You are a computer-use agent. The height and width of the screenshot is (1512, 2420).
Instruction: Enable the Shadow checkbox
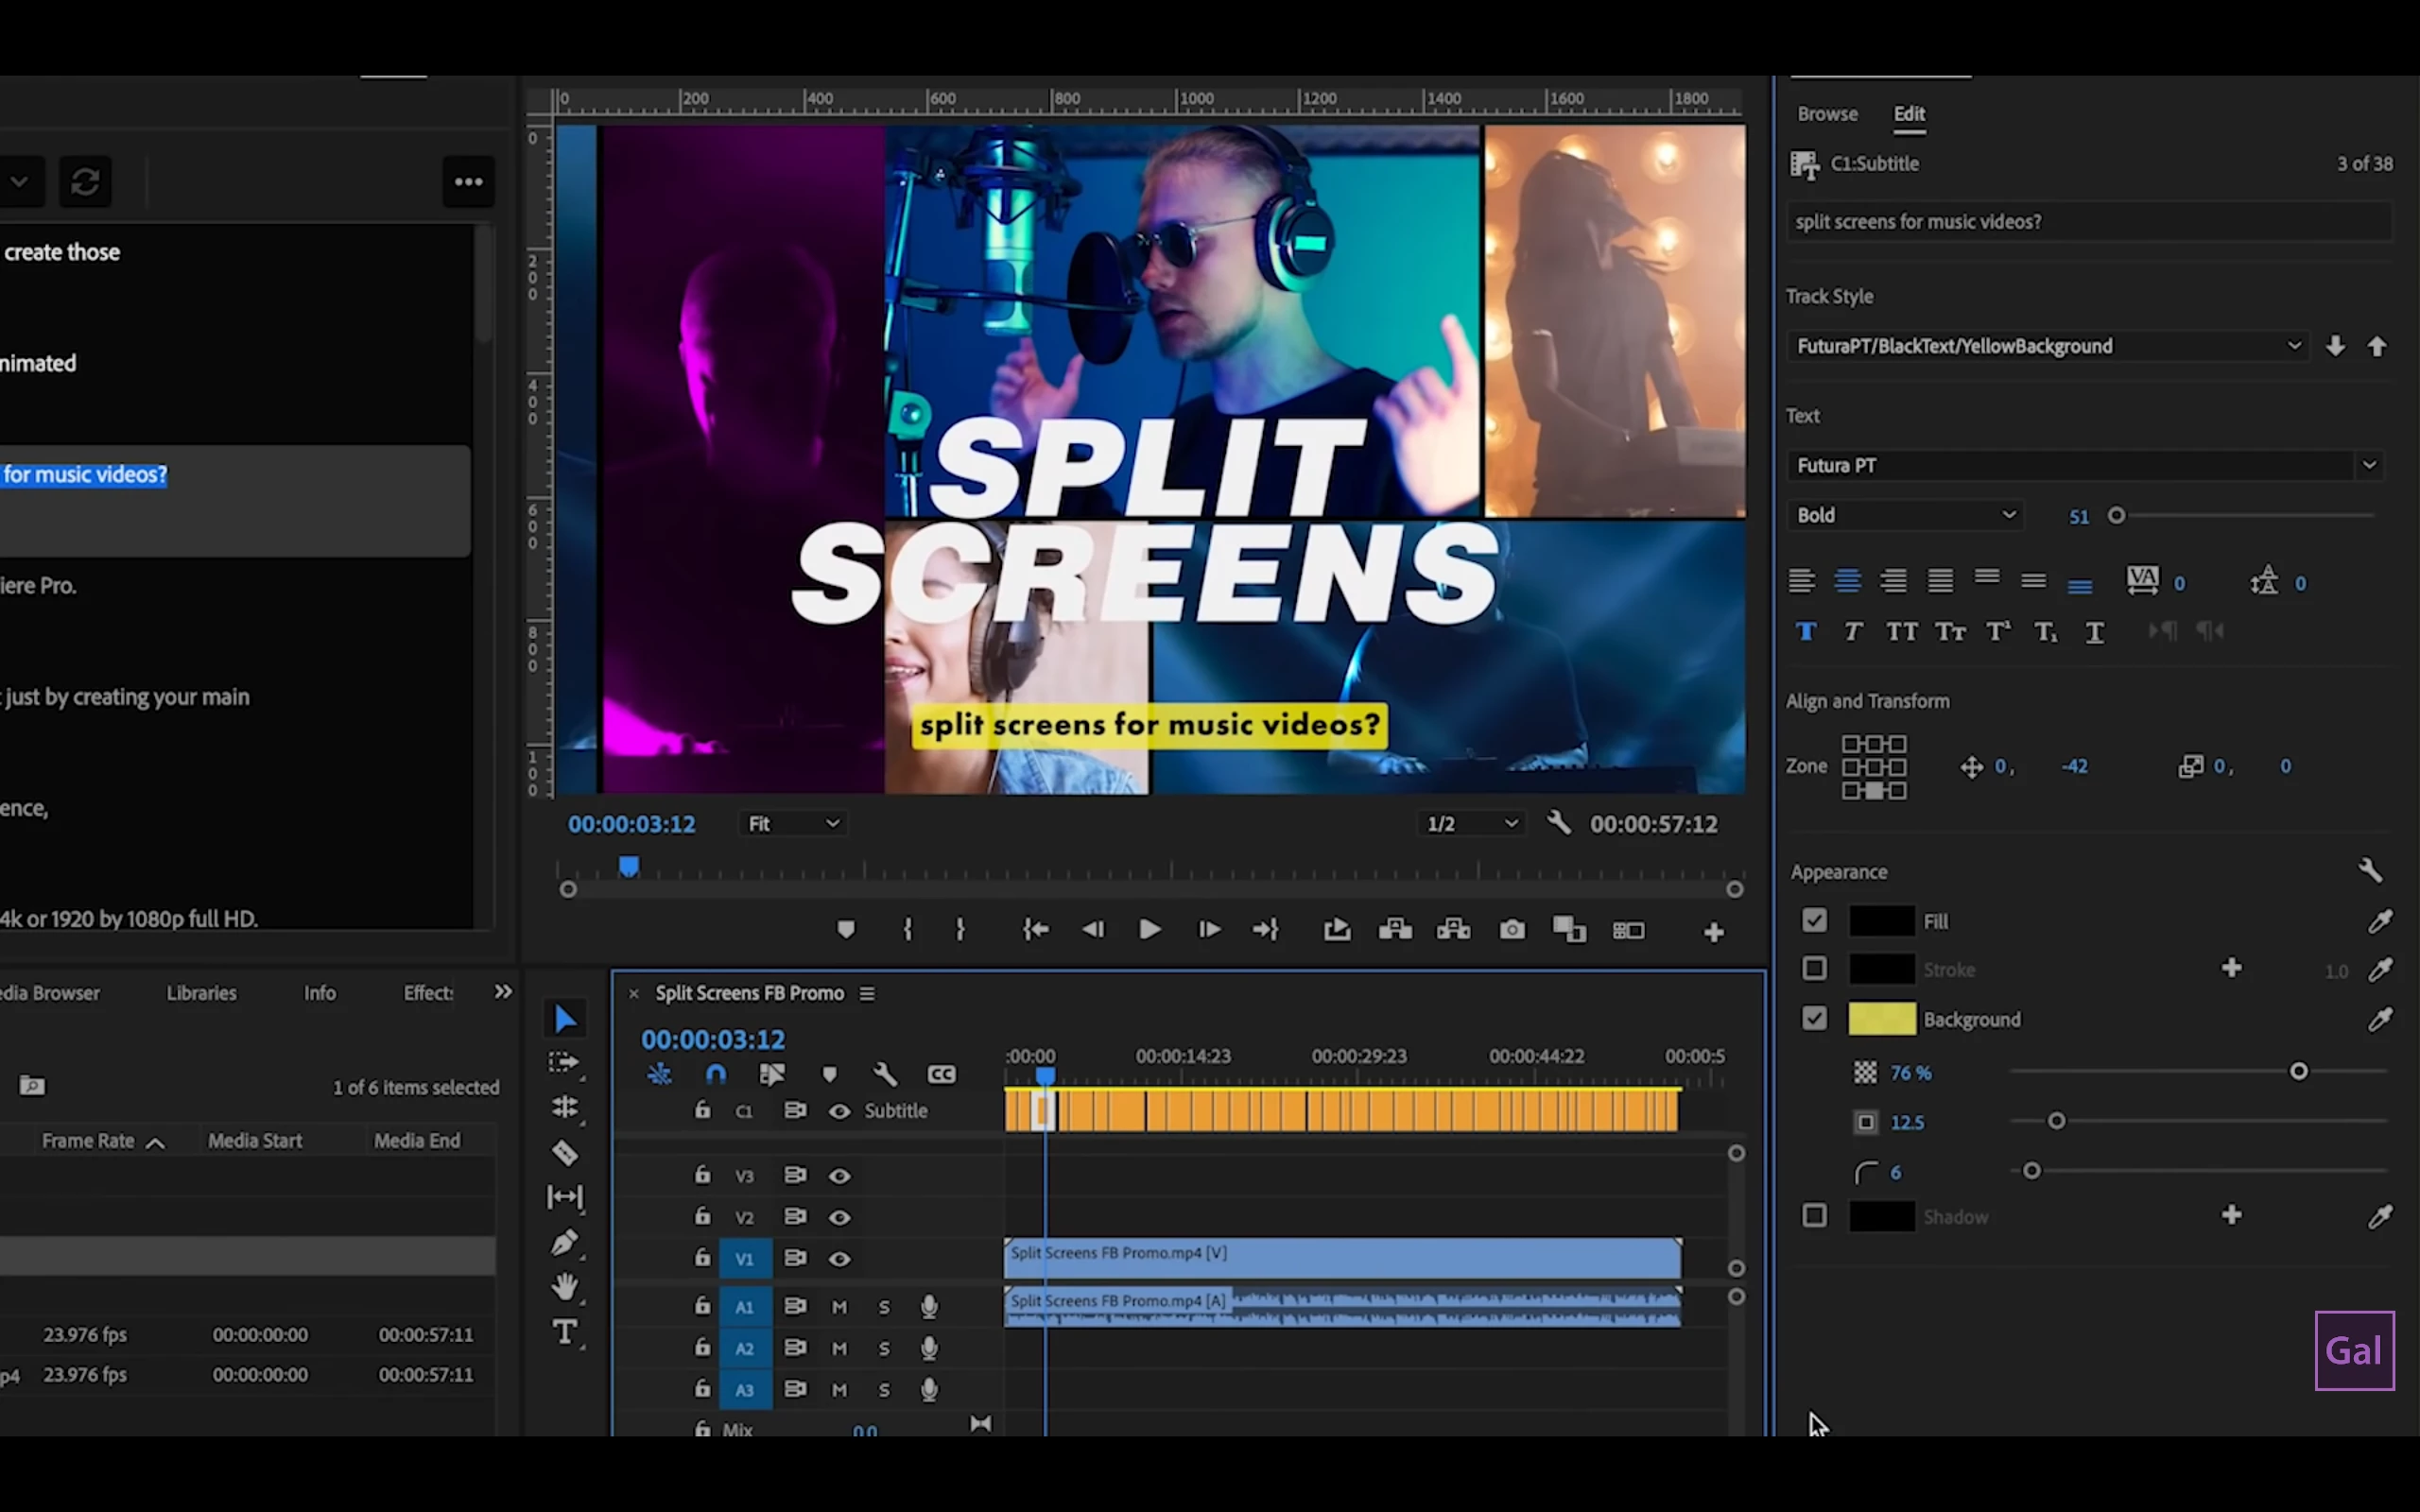[x=1814, y=1216]
